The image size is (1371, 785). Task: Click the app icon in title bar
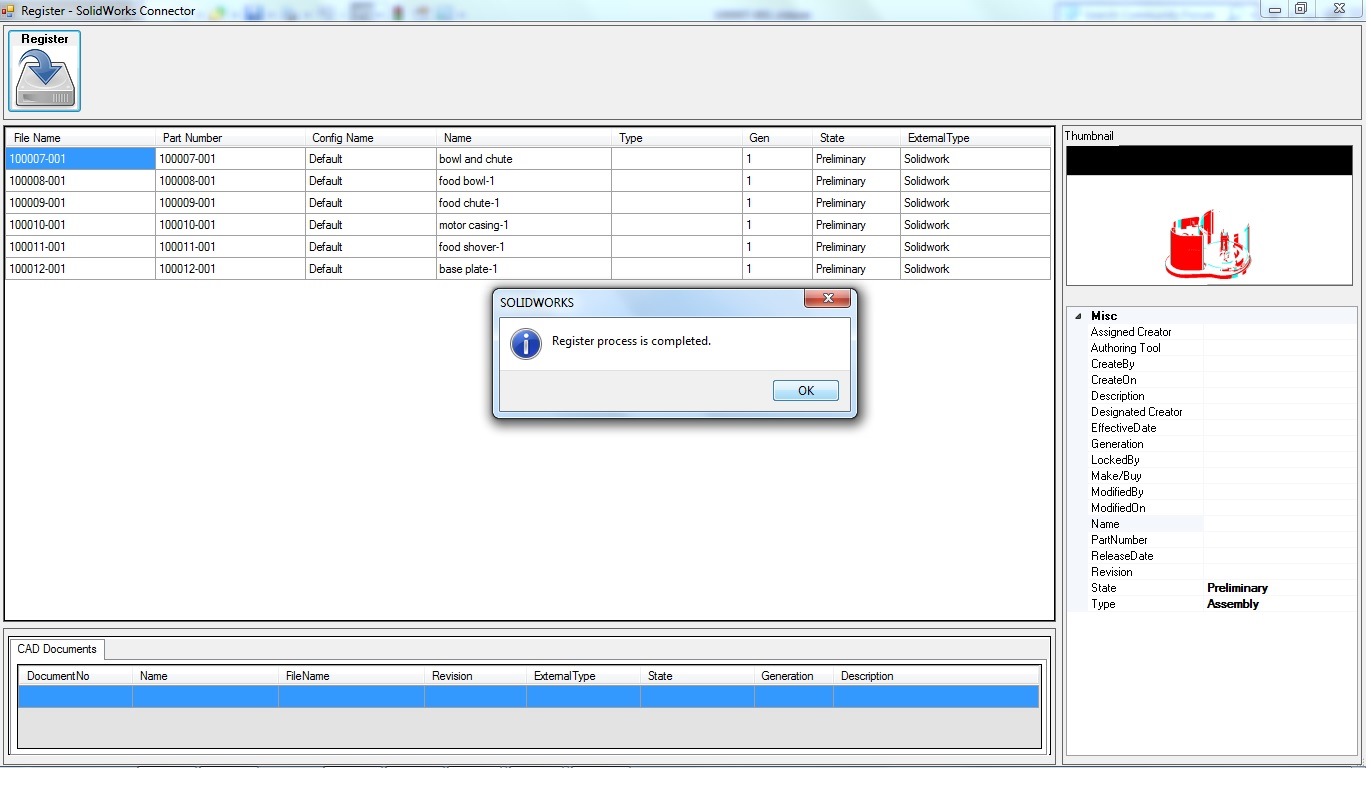click(x=8, y=10)
